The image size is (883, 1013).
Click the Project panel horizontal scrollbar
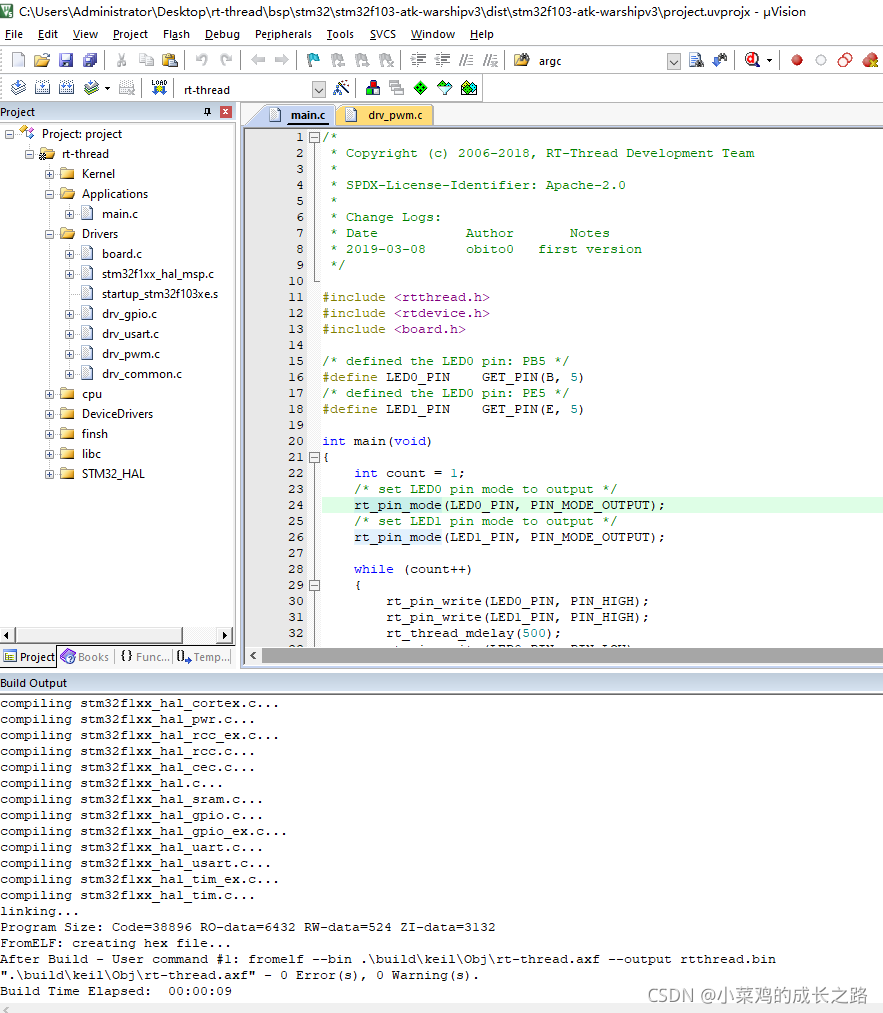click(x=99, y=635)
